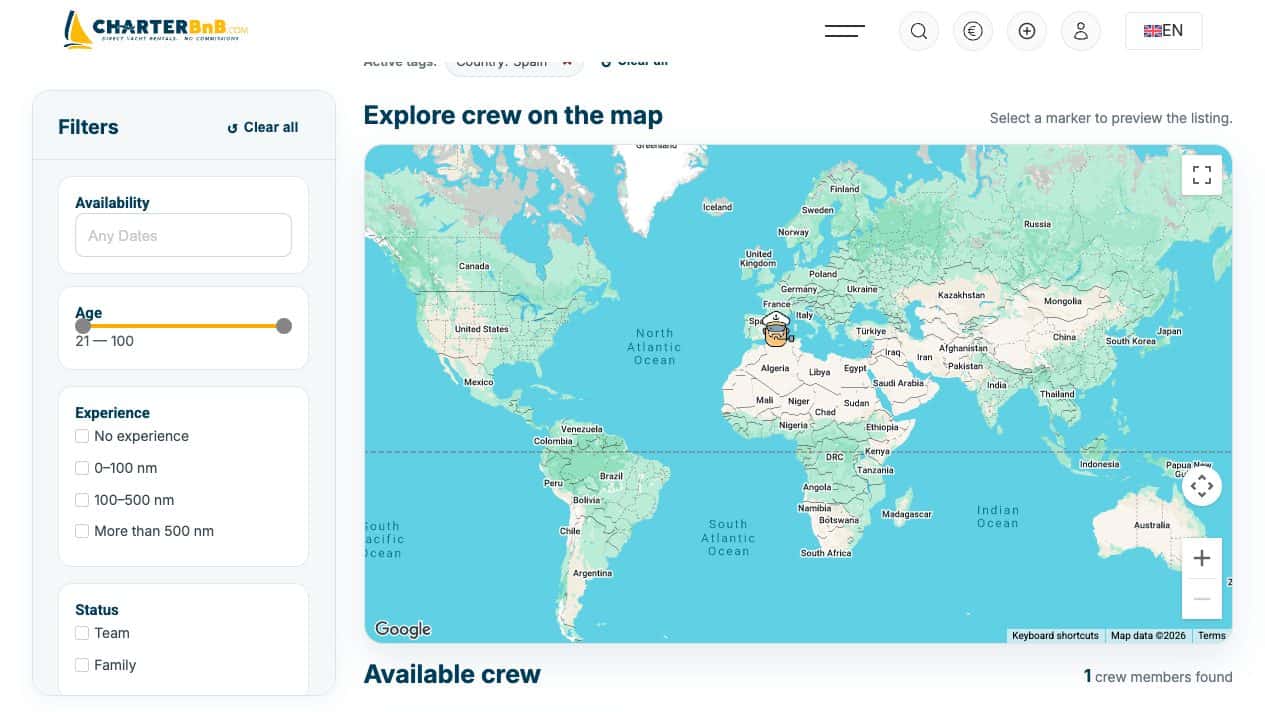Click the Clear all link beside active tags
Image resolution: width=1265 pixels, height=712 pixels.
tap(634, 61)
